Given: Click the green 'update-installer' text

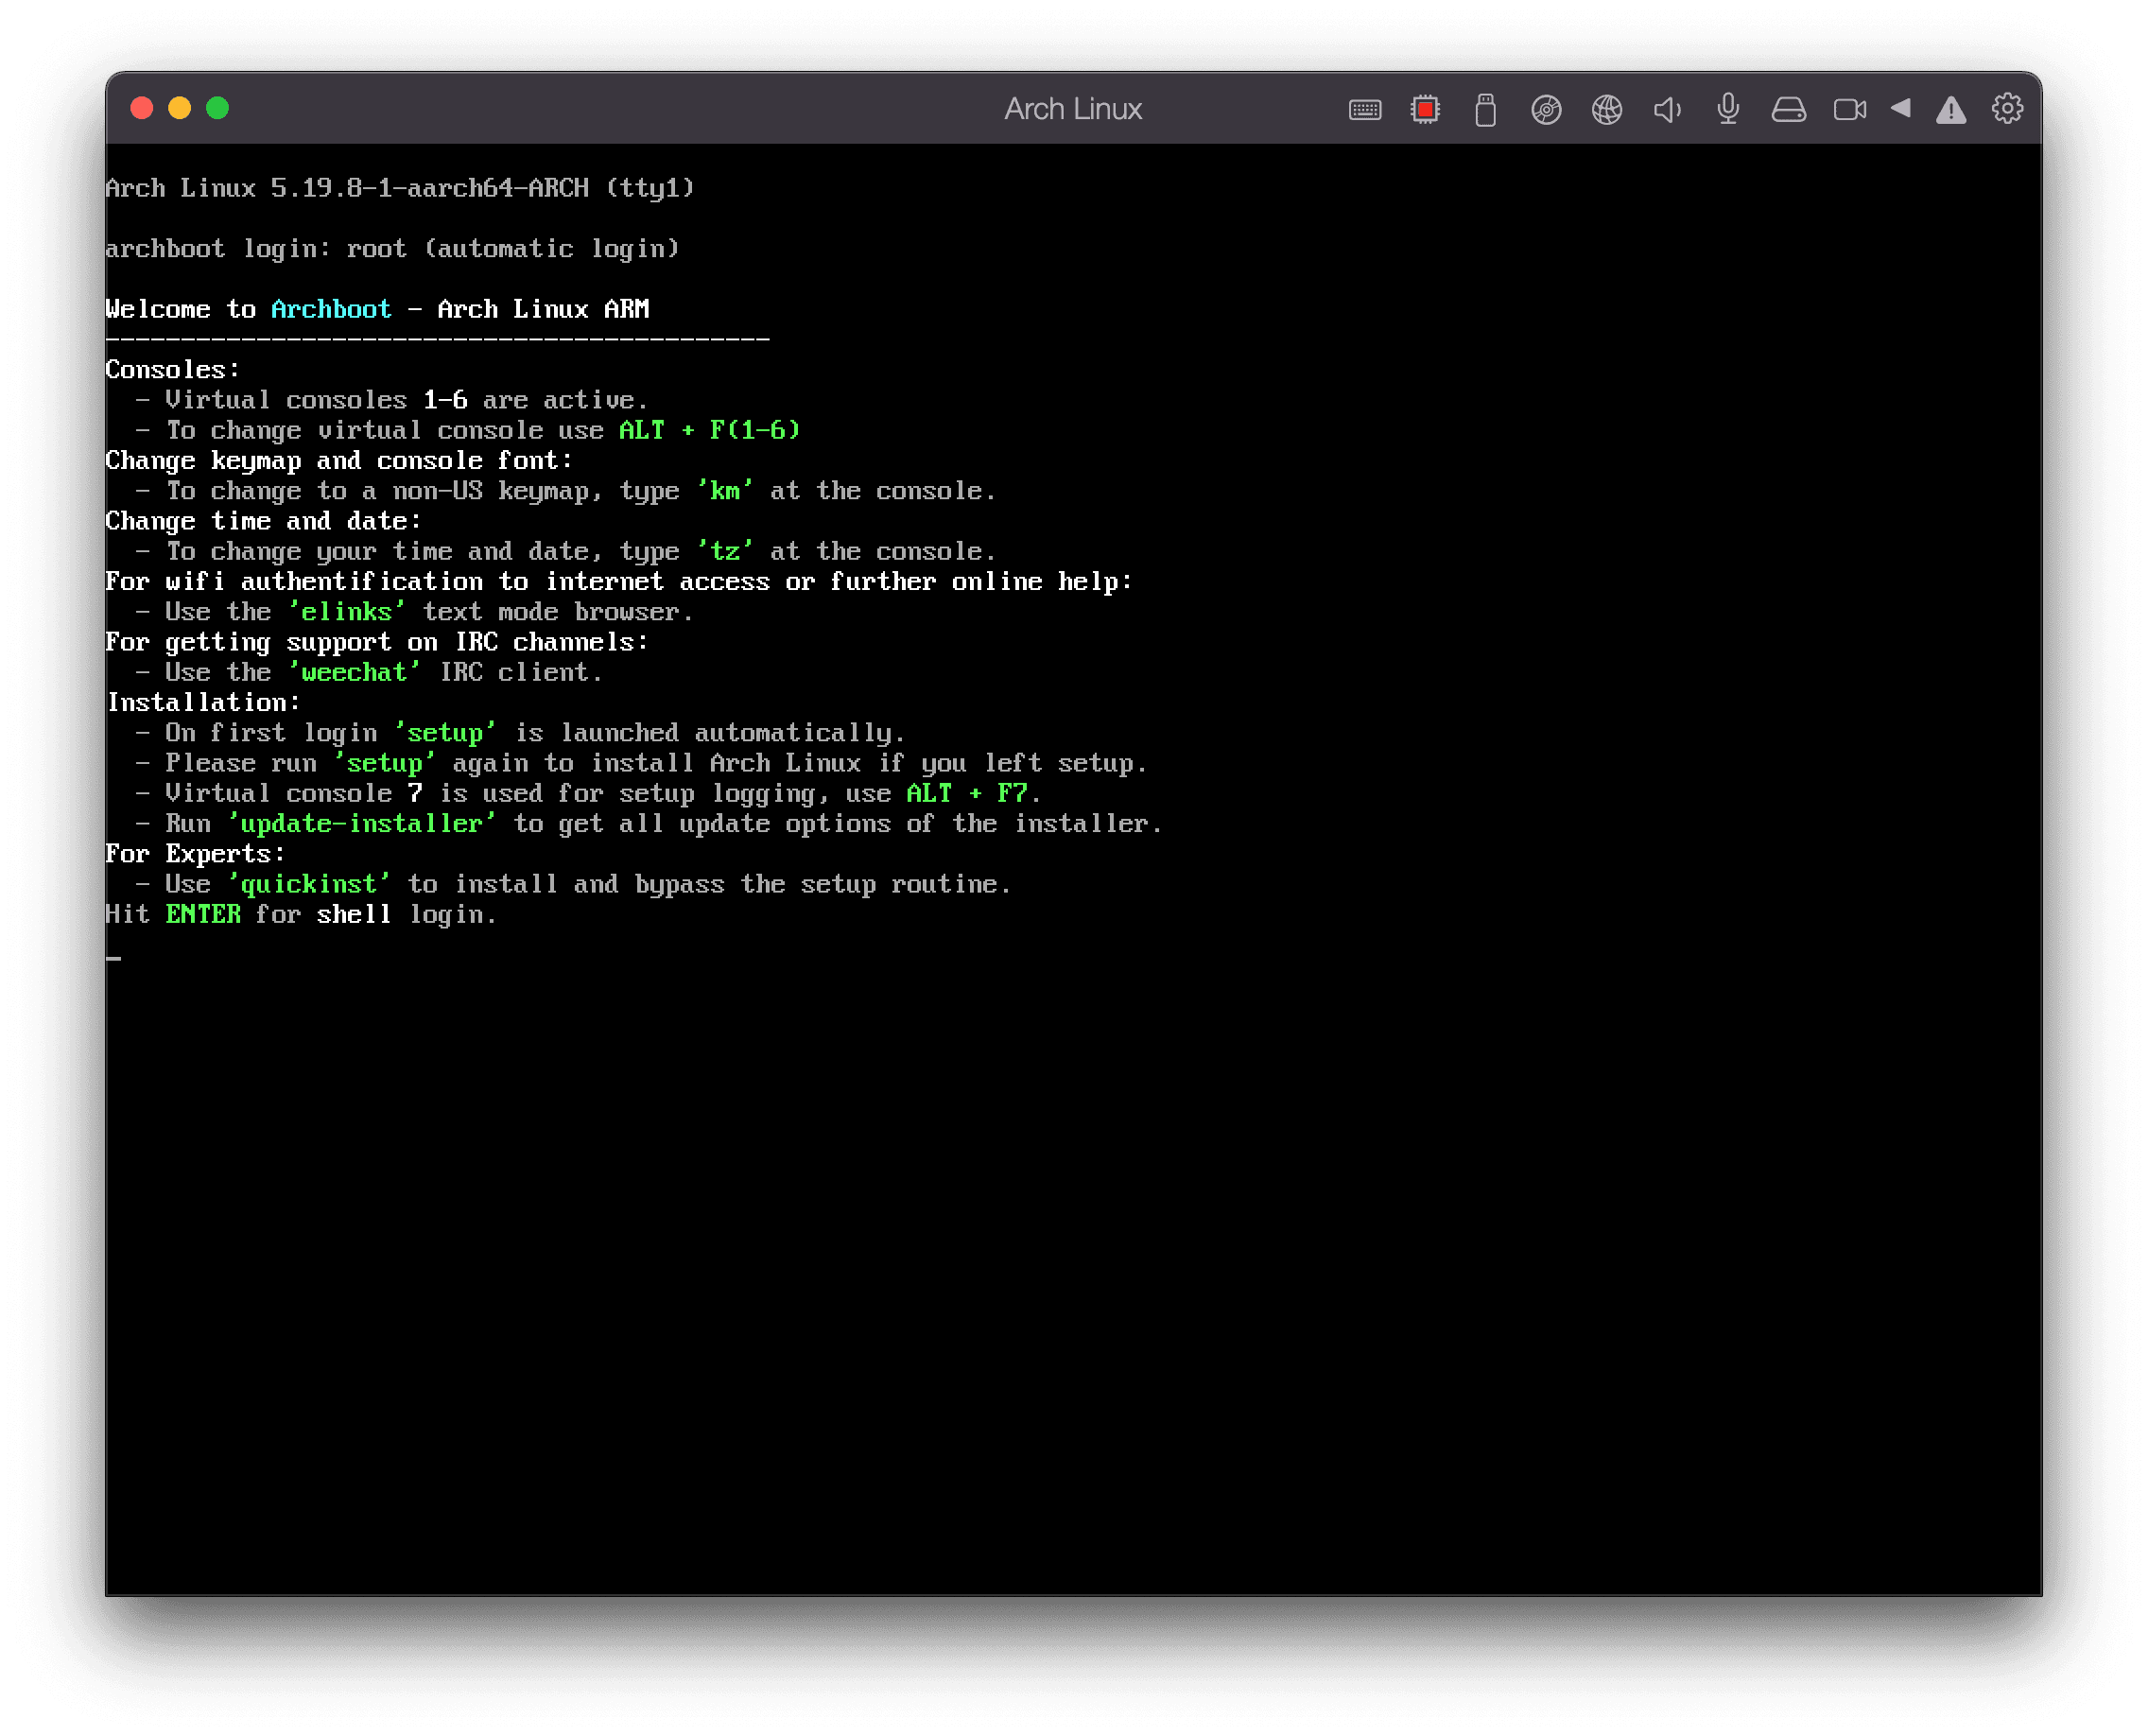Looking at the screenshot, I should [362, 824].
